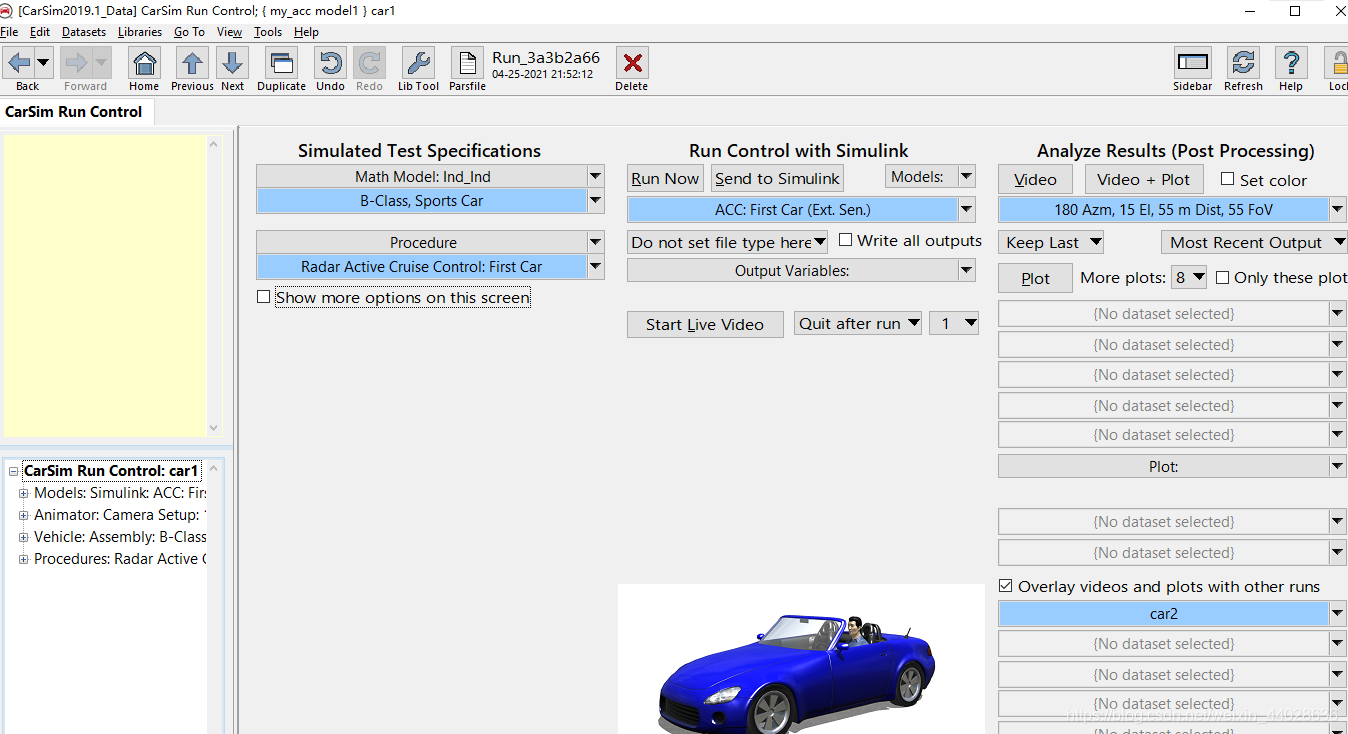Open the File menu
The image size is (1348, 734).
click(9, 32)
